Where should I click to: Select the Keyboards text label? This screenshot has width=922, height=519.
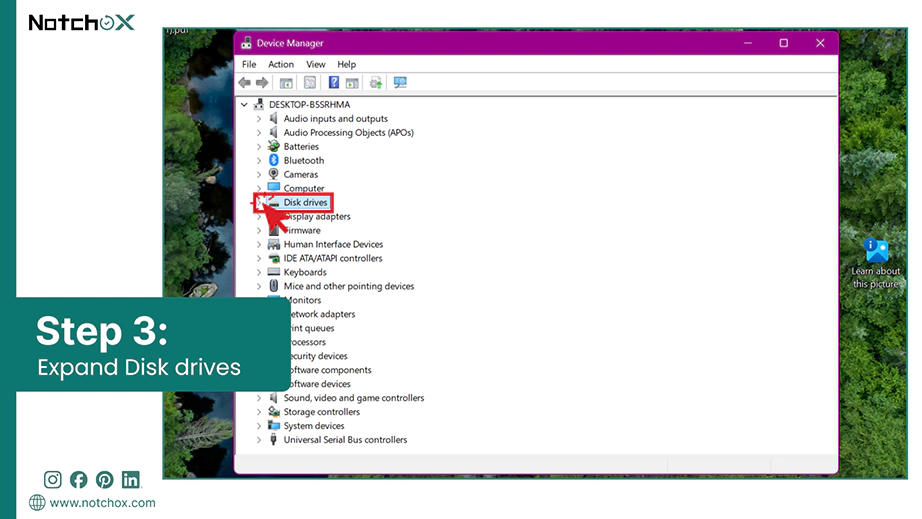pyautogui.click(x=305, y=272)
